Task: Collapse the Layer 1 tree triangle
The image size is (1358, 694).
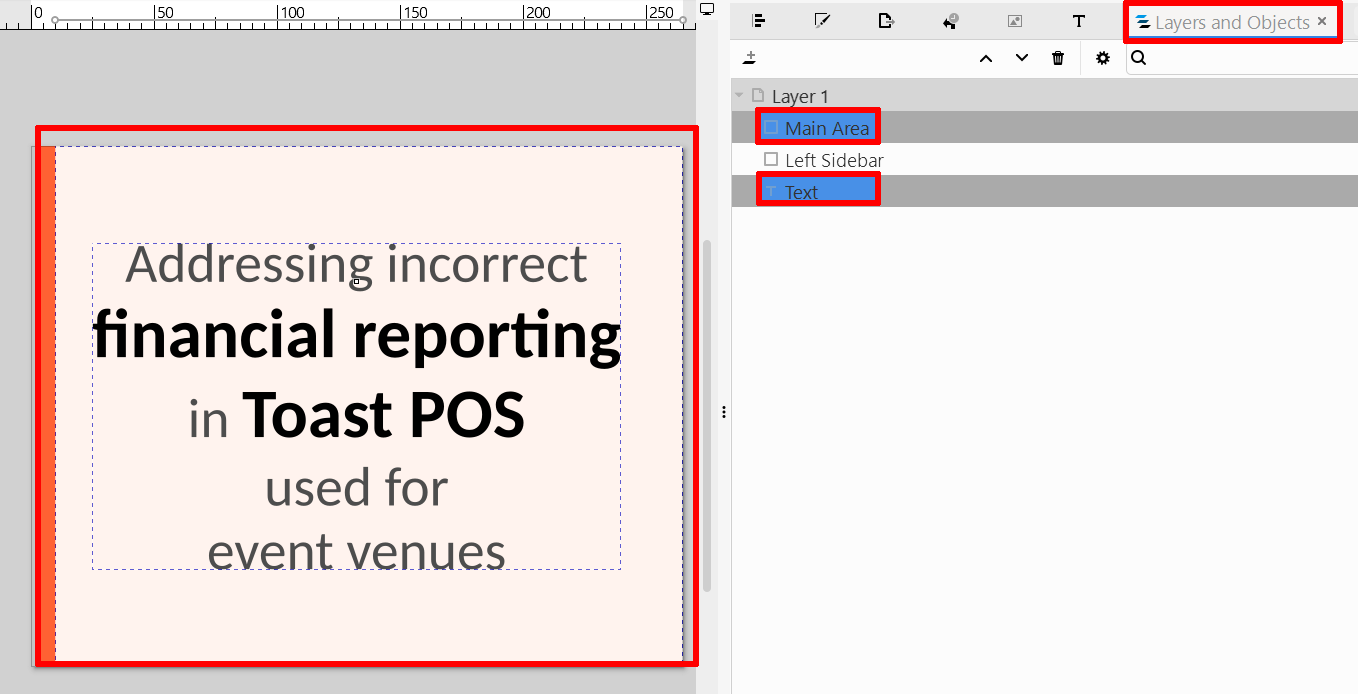Action: (739, 96)
